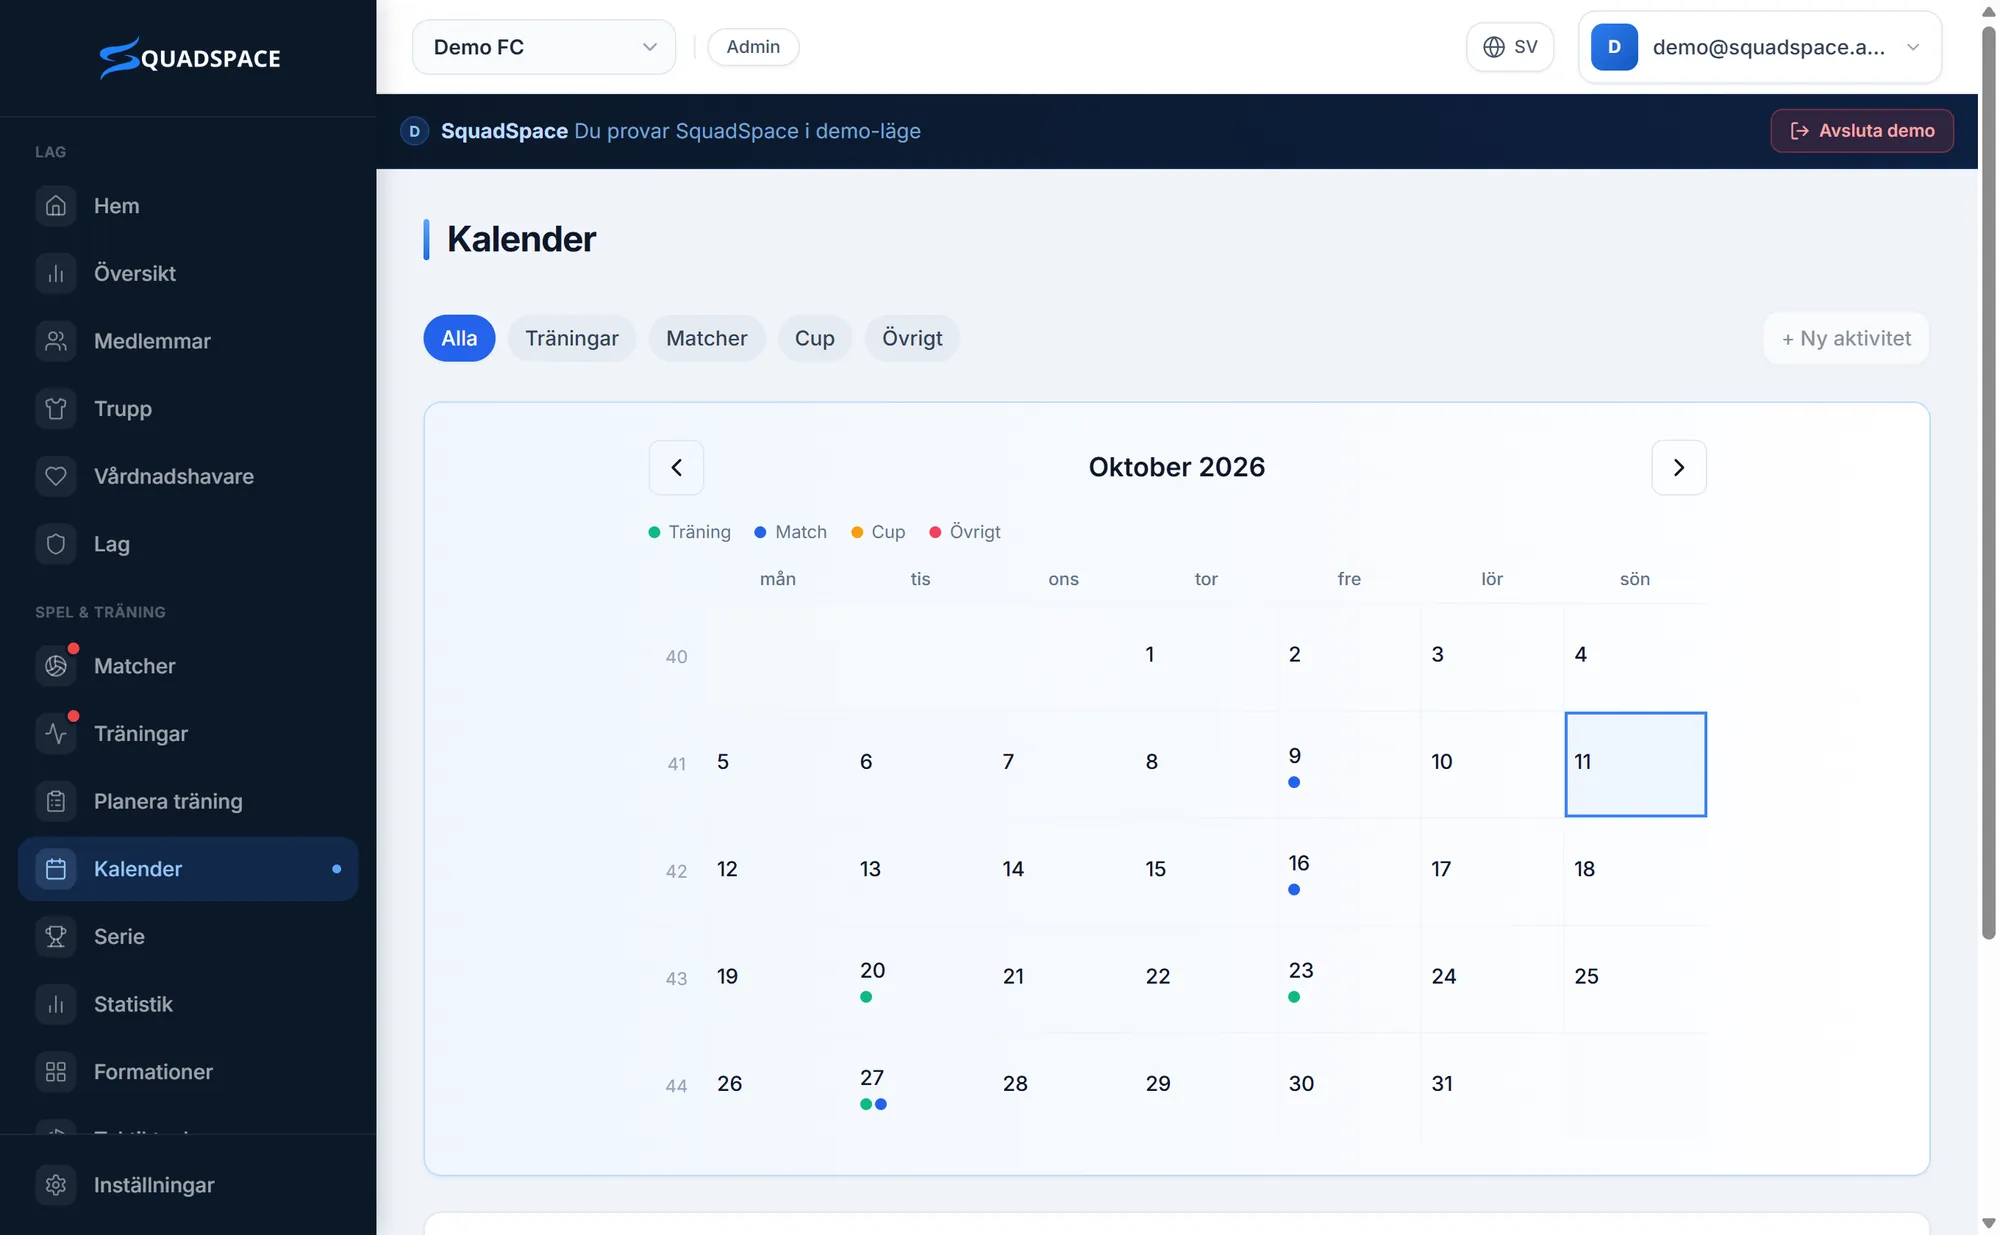Click the Match legend blue dot
The image size is (2000, 1235).
[x=760, y=532]
